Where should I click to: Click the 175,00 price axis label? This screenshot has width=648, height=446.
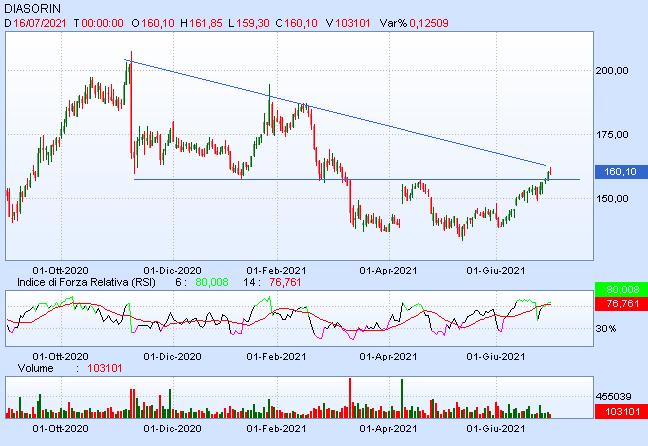point(612,135)
